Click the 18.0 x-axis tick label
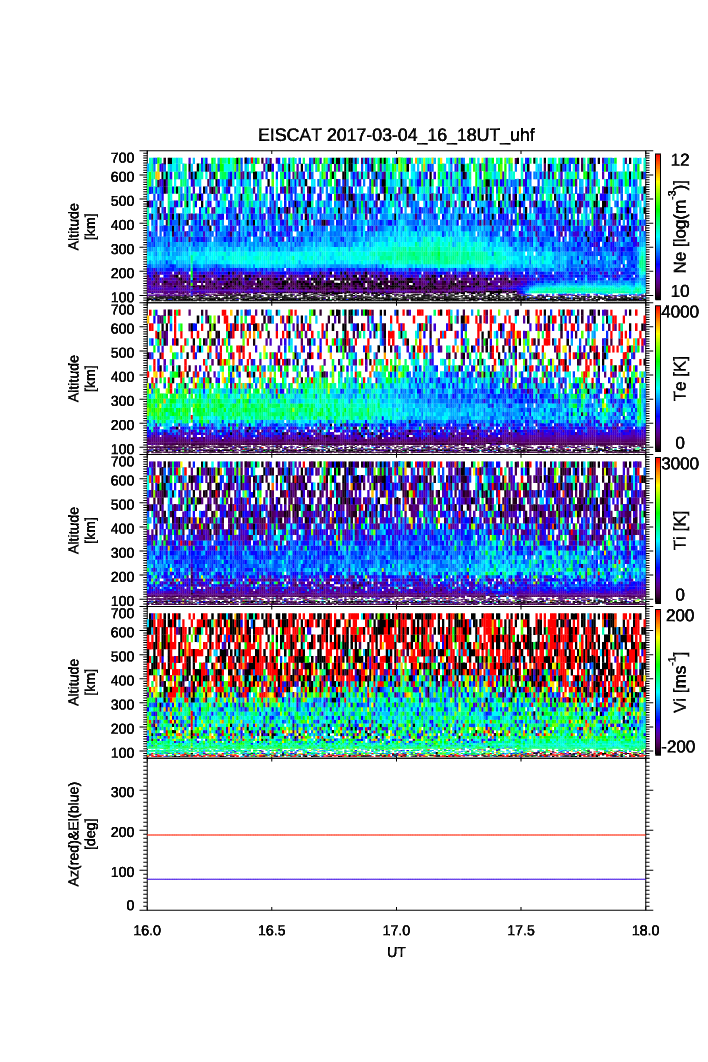708x1062 pixels. click(x=645, y=930)
